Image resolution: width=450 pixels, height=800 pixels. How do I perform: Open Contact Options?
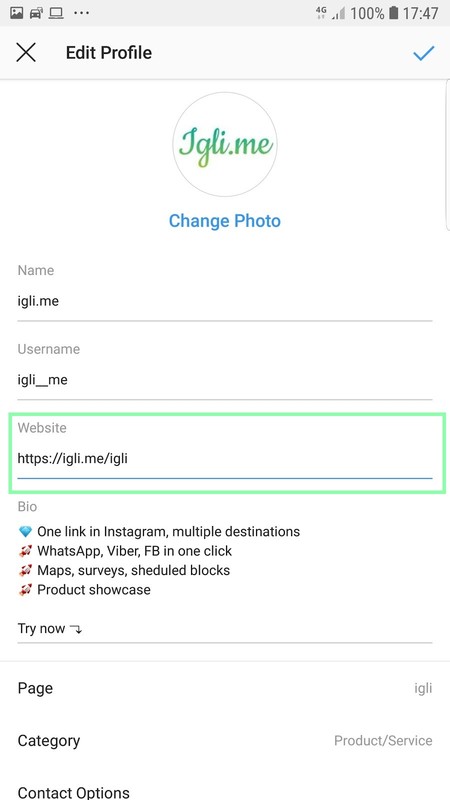click(225, 790)
